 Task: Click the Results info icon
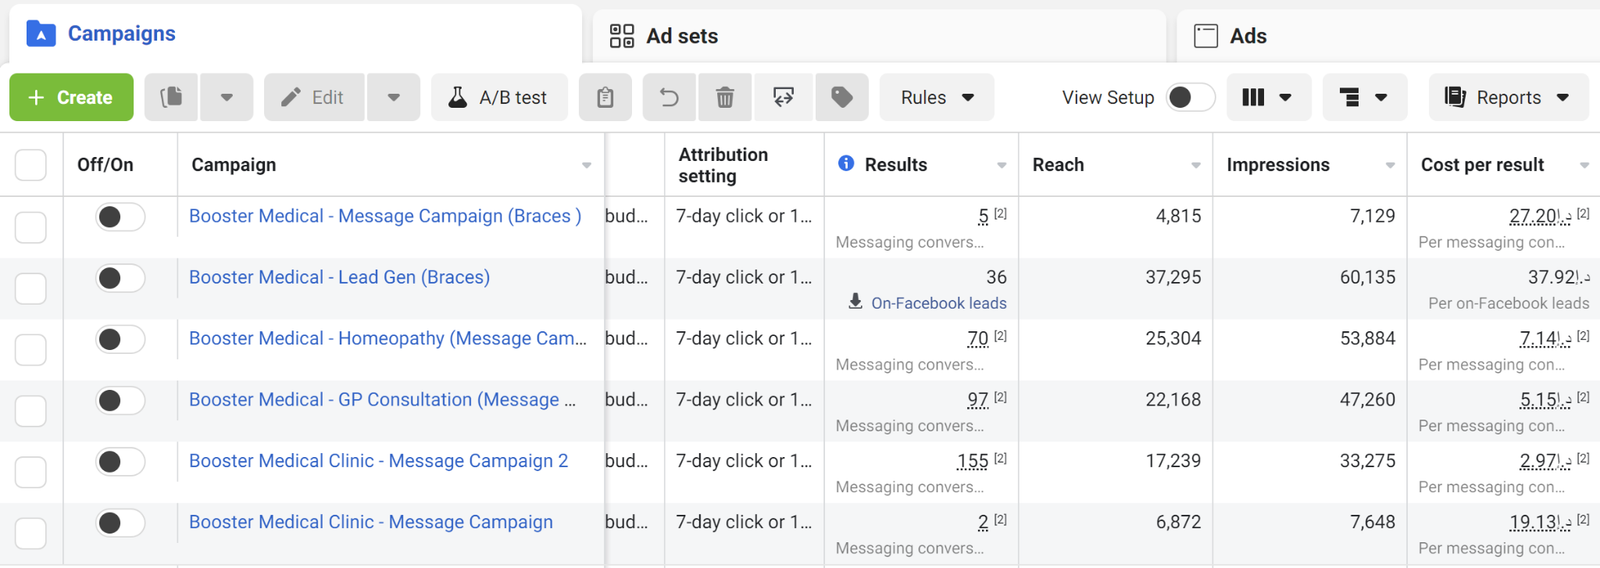pos(846,164)
